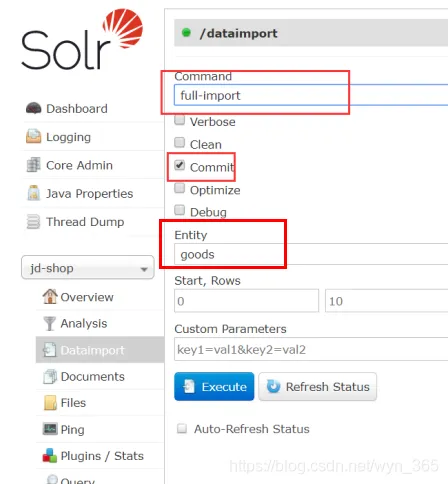
Task: Select the Dataimport menu item
Action: [100, 350]
